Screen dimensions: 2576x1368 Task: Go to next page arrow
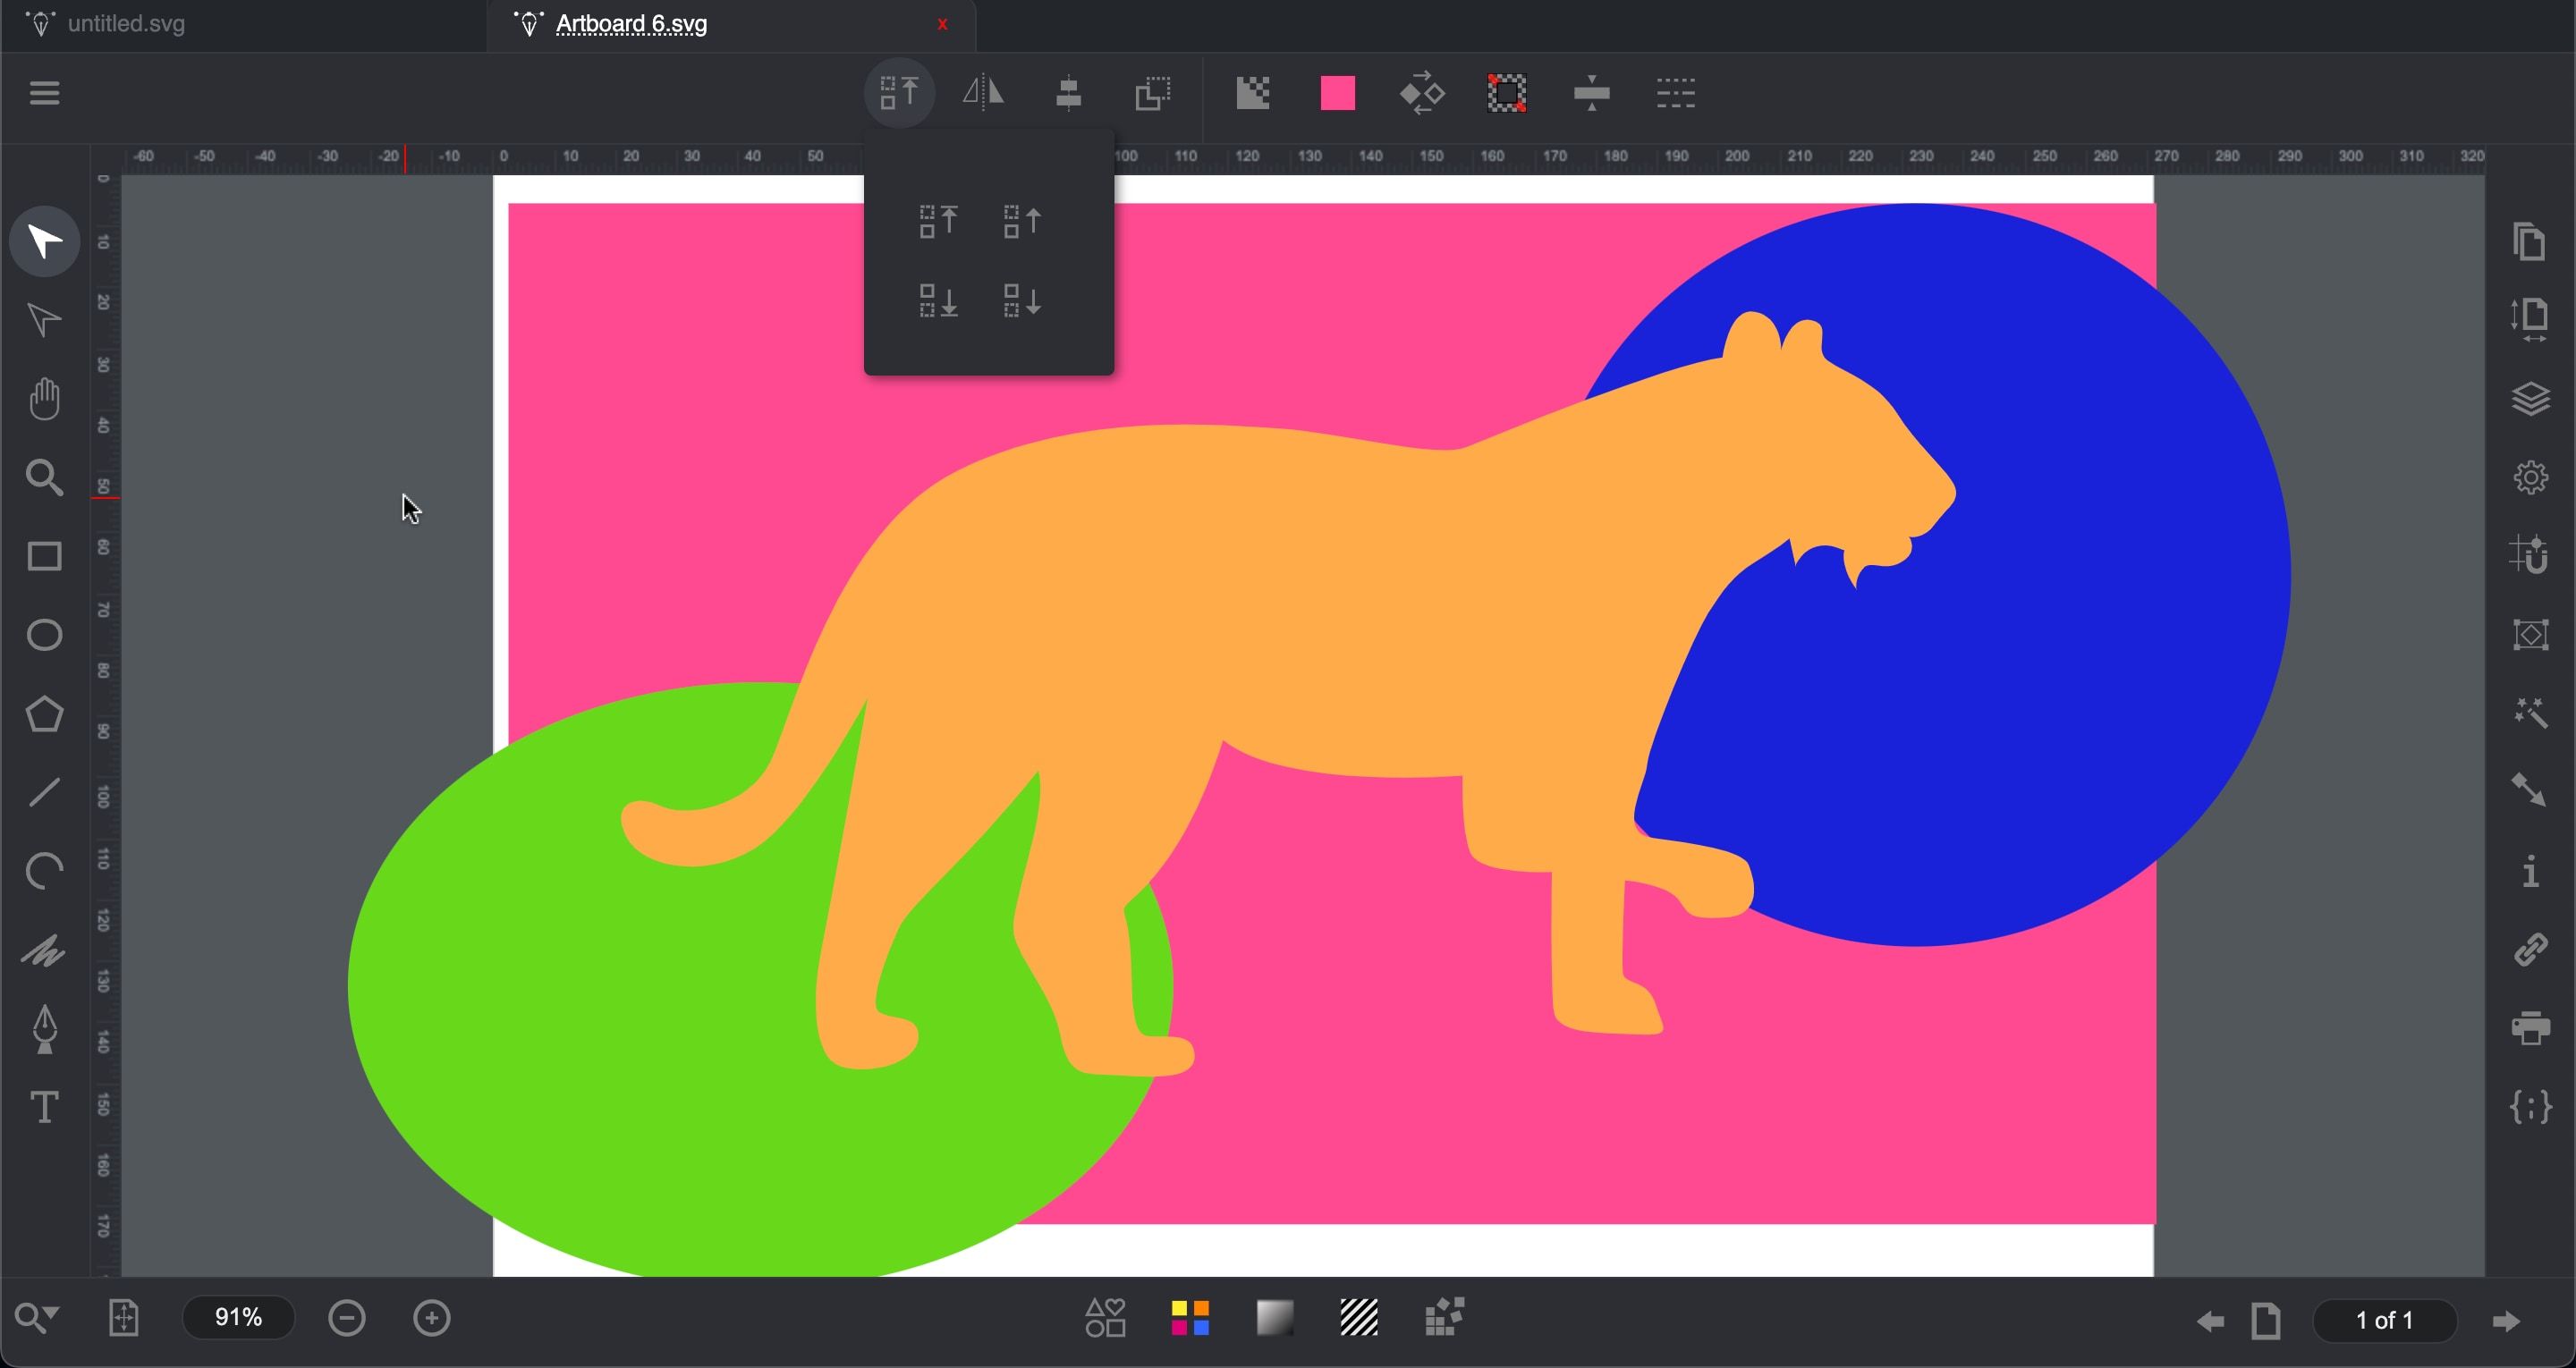tap(2506, 1321)
